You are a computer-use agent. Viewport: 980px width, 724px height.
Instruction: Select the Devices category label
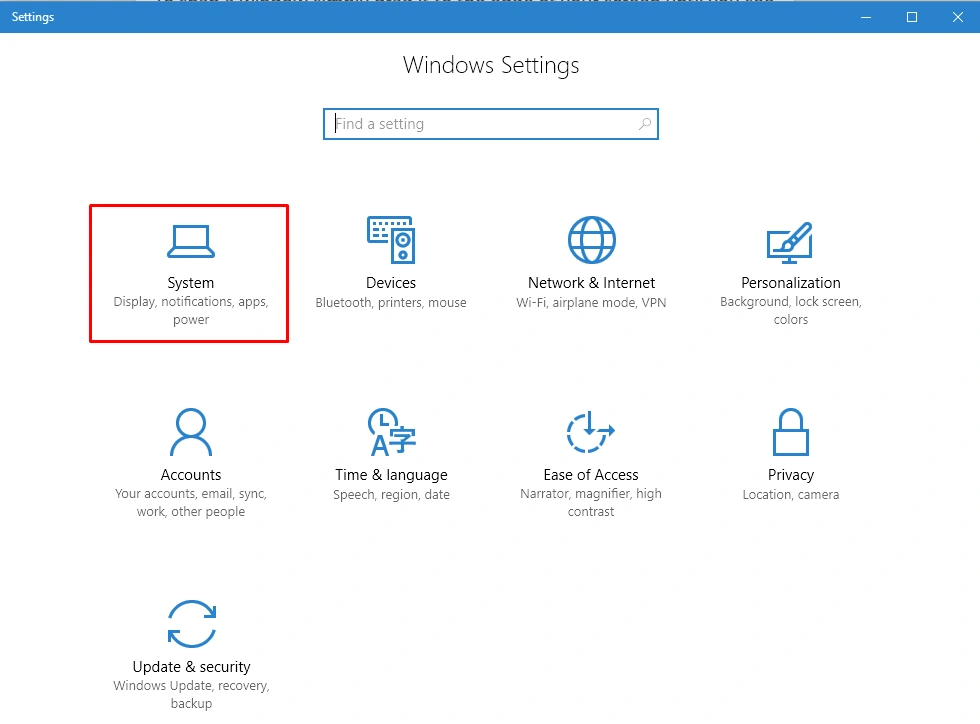pos(391,283)
